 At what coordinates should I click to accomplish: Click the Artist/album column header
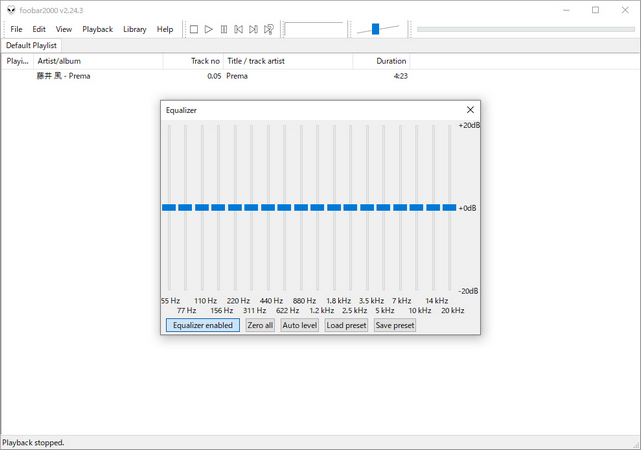[x=98, y=61]
